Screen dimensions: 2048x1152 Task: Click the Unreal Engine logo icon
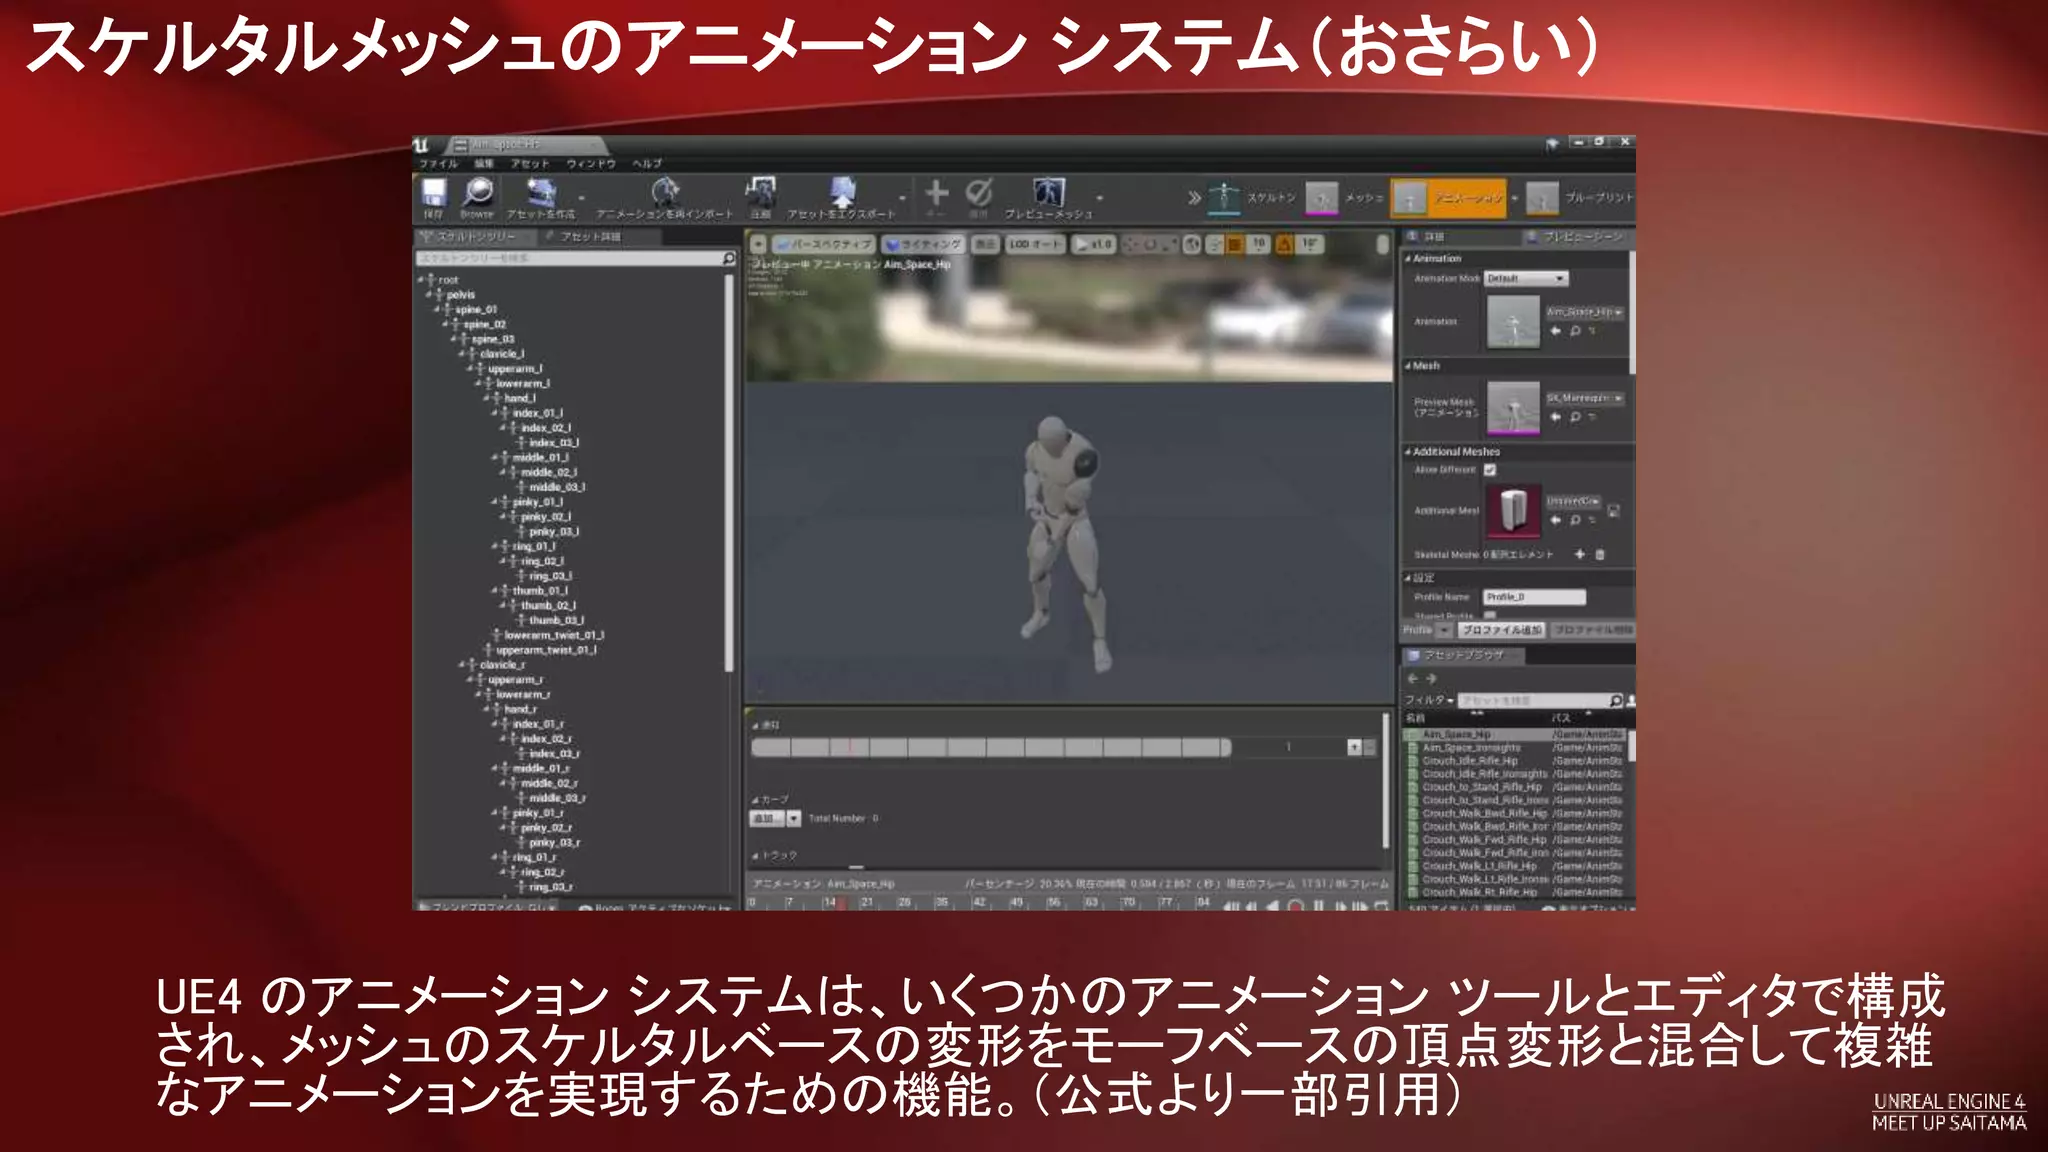click(x=422, y=146)
